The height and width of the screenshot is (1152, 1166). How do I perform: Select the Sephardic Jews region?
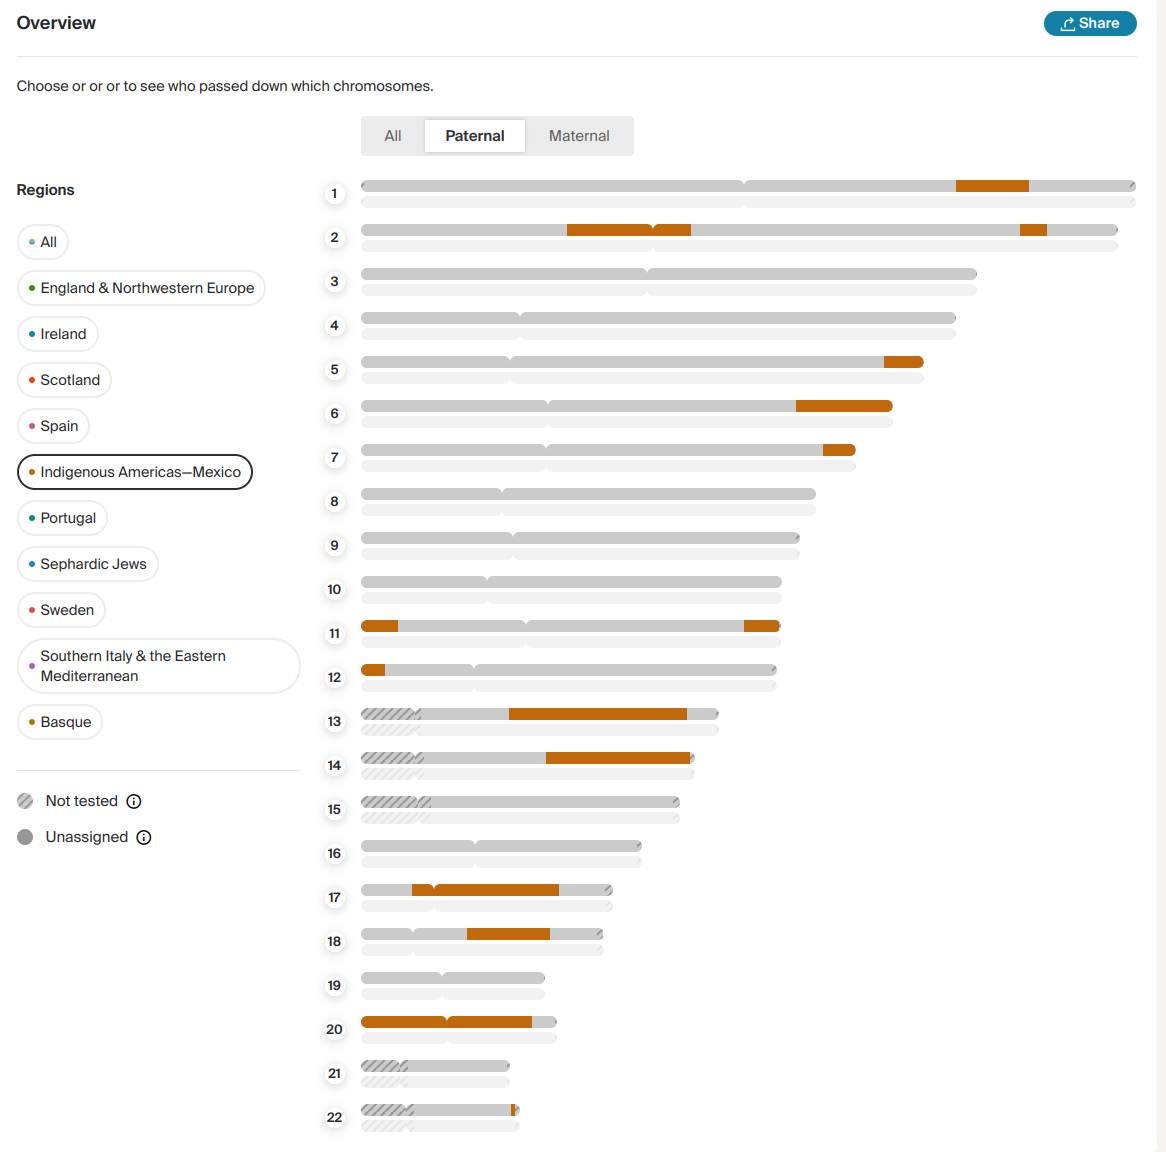tap(87, 563)
